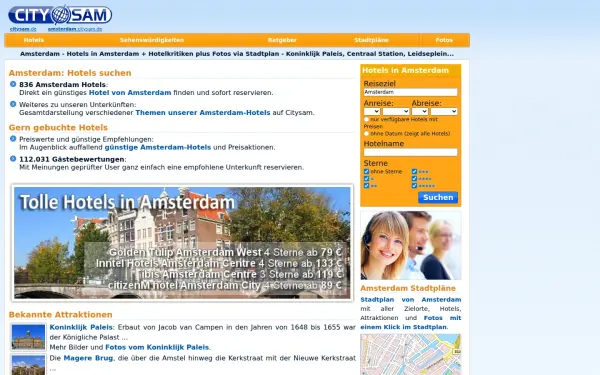This screenshot has height=375, width=600.
Task: Click the 'Hotels in Amsterdam' search box title
Action: (x=405, y=70)
